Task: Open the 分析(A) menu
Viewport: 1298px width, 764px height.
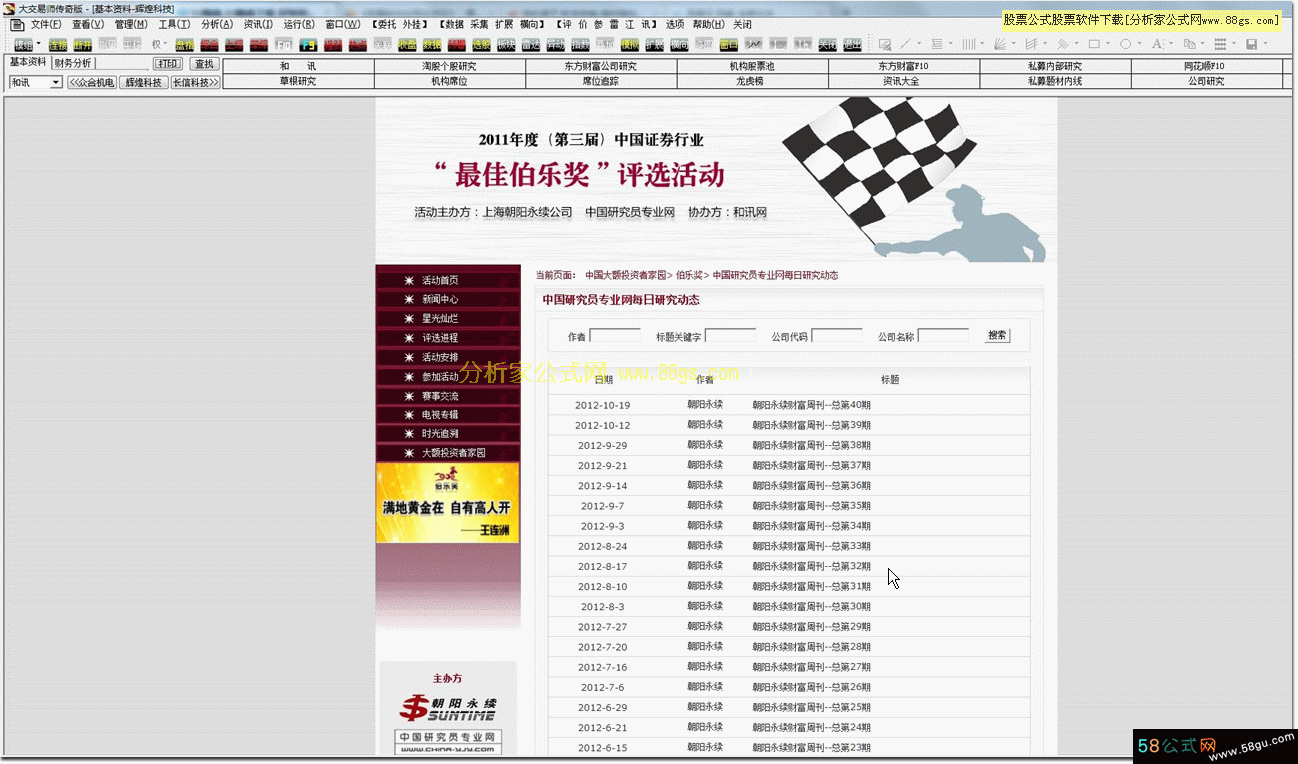Action: (x=217, y=24)
